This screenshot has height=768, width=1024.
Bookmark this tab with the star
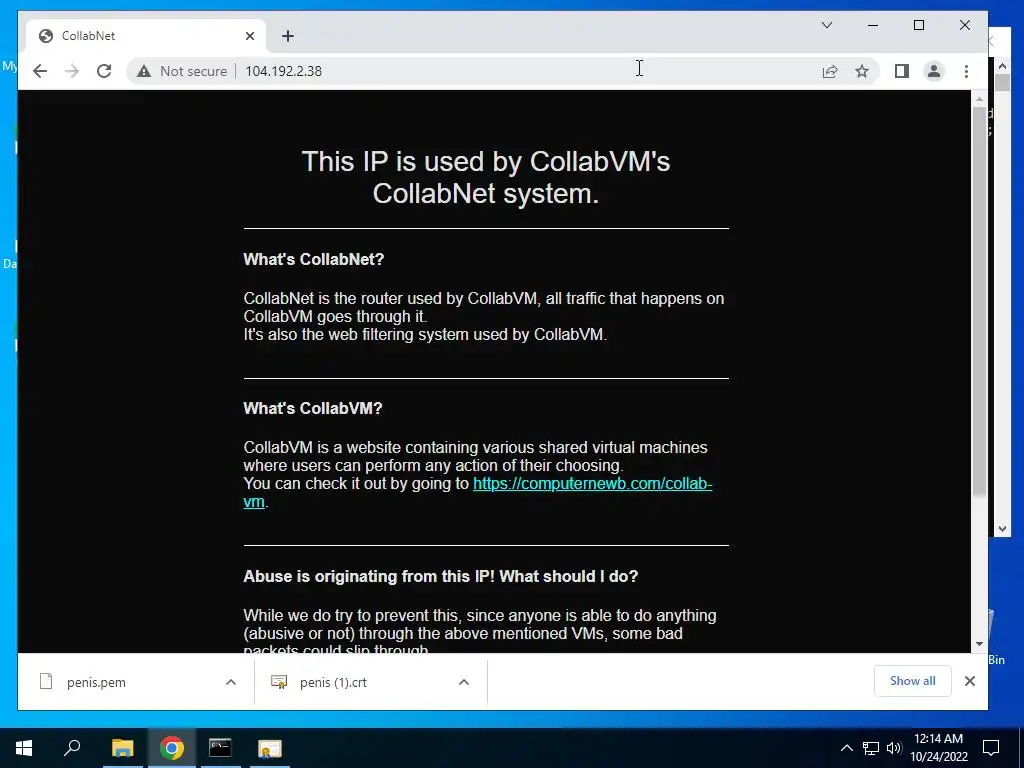[862, 71]
